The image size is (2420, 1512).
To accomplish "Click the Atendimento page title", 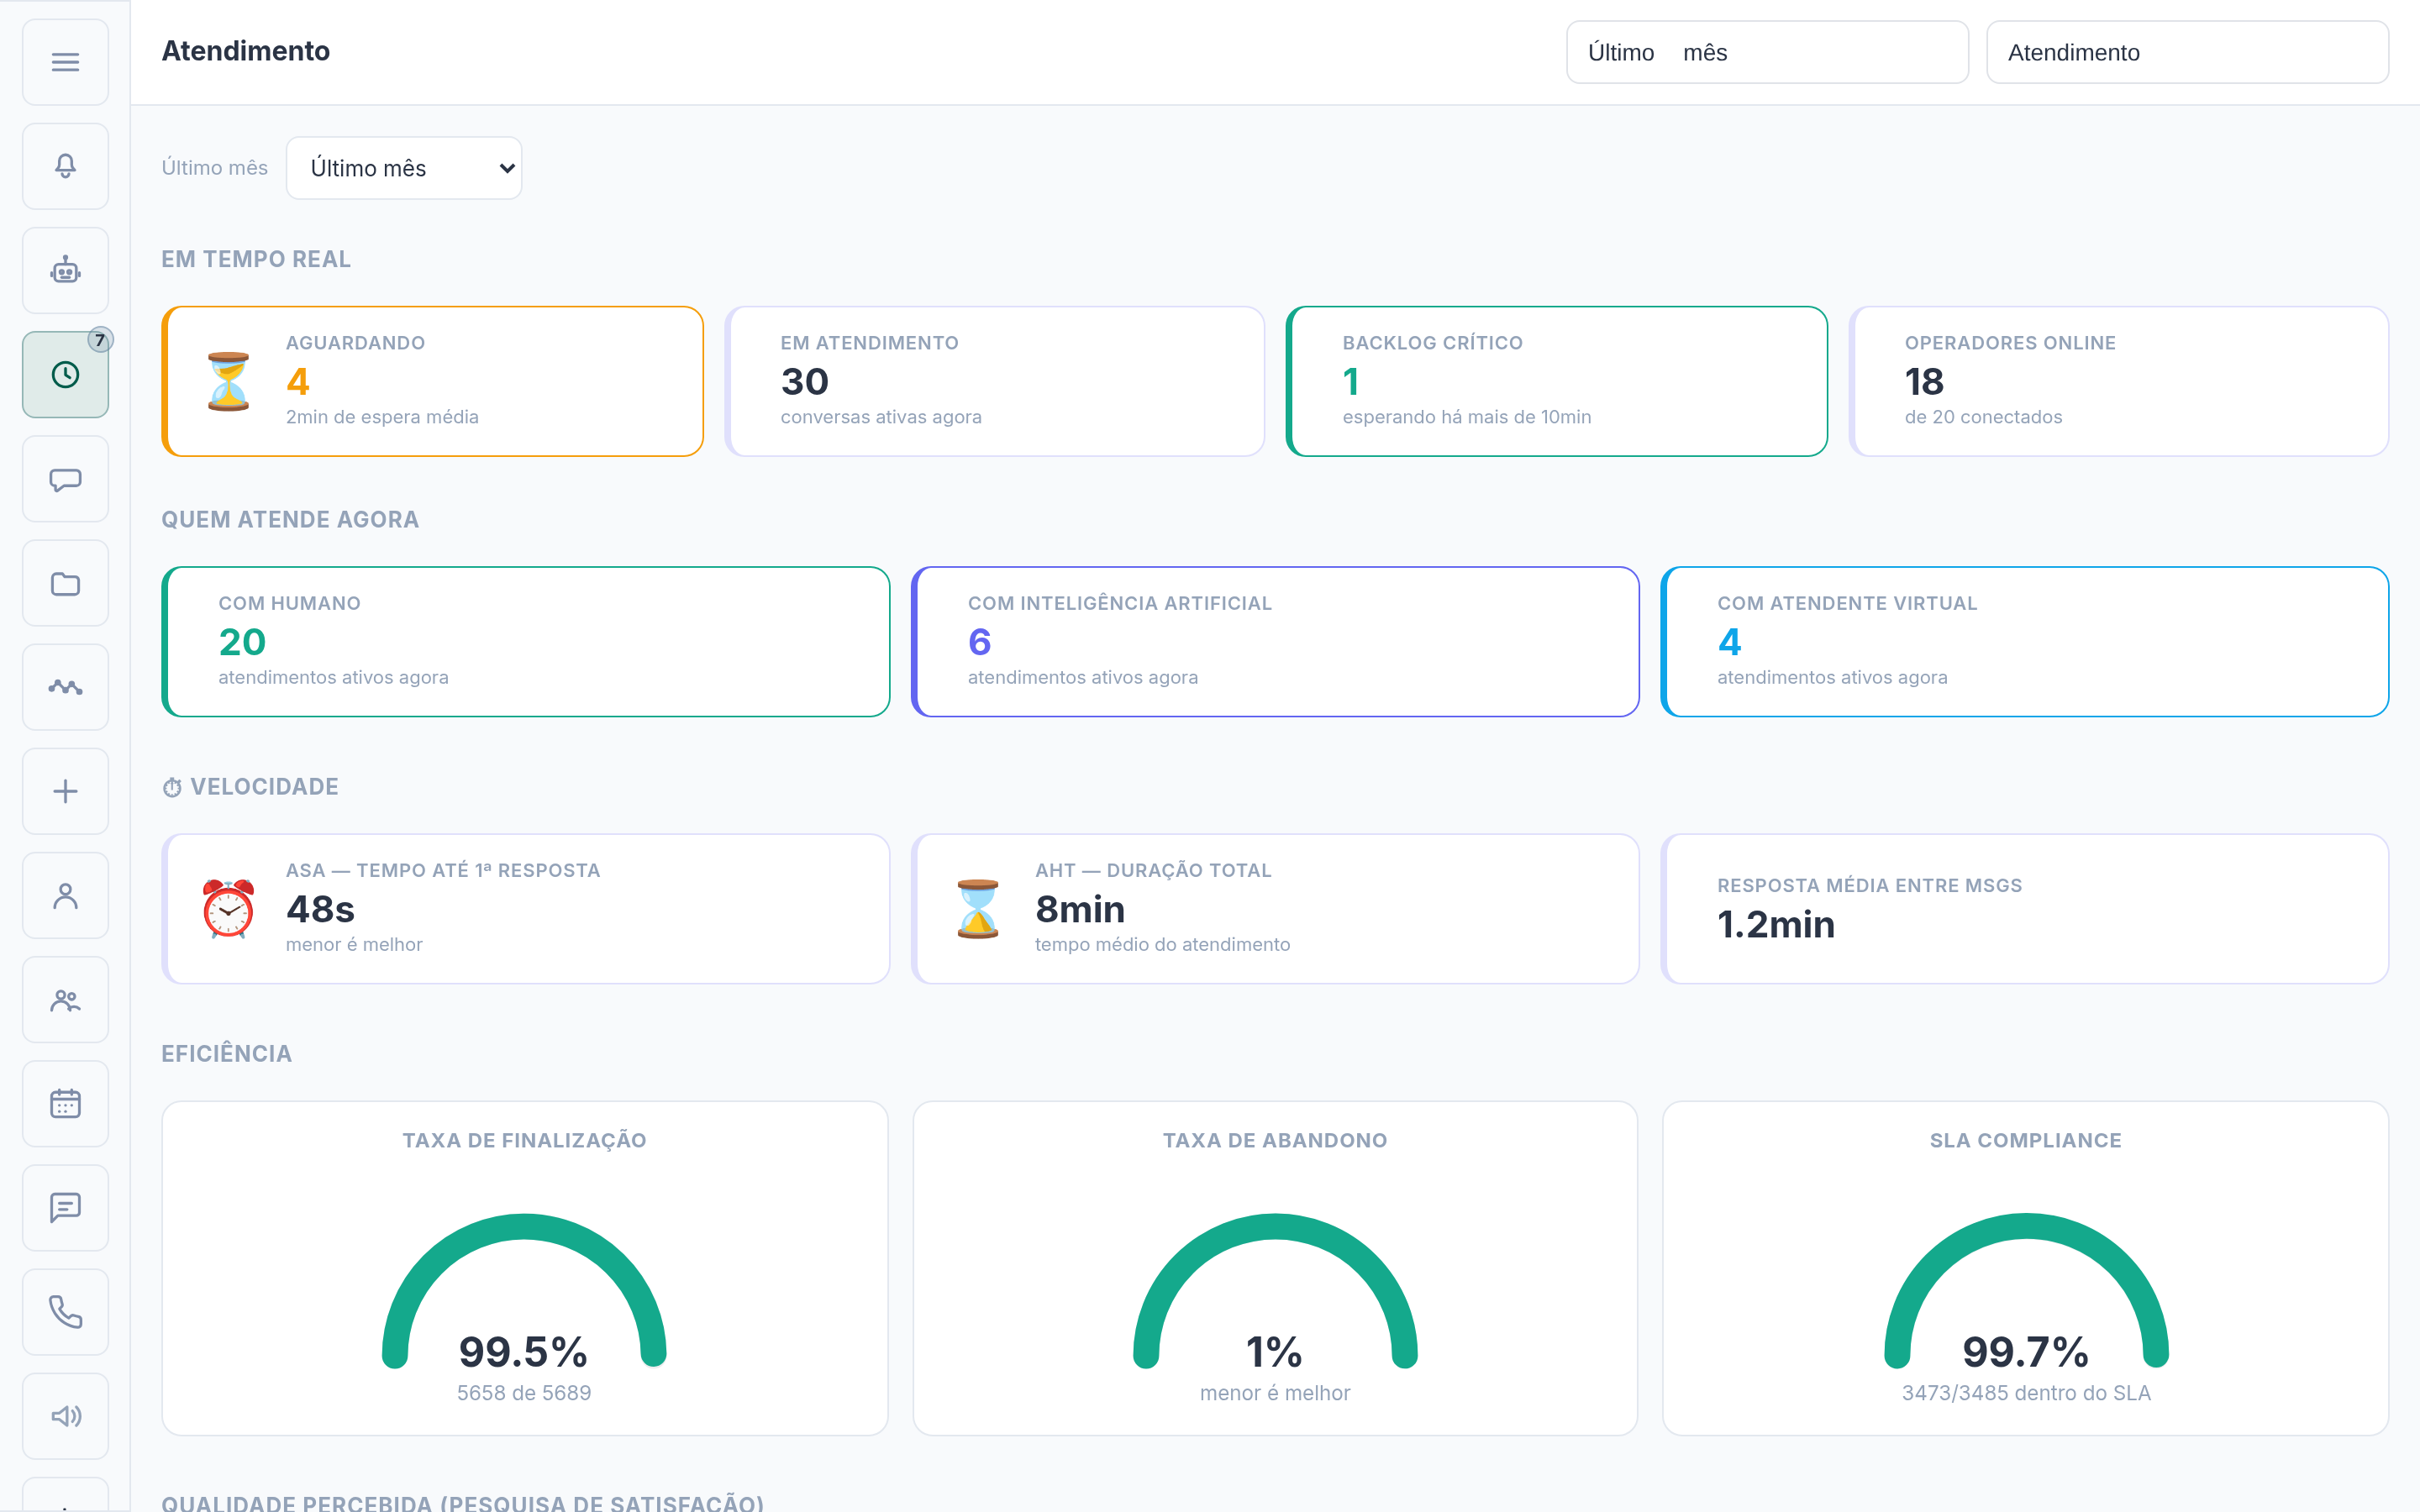I will [246, 51].
